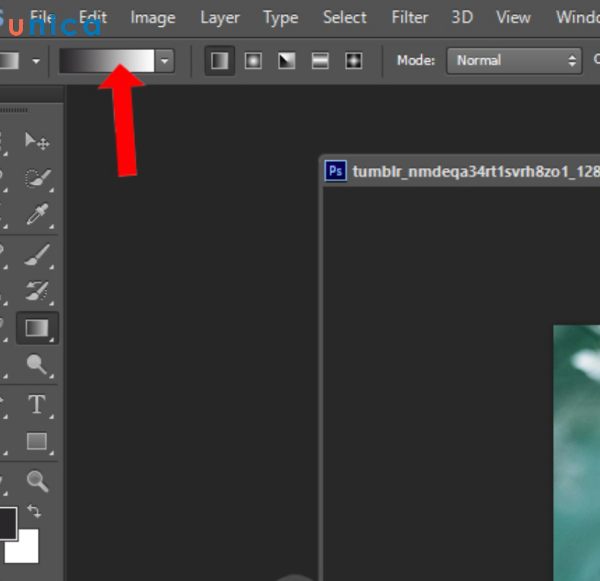Choose Linear Gradient style
600x581 pixels.
pos(220,60)
